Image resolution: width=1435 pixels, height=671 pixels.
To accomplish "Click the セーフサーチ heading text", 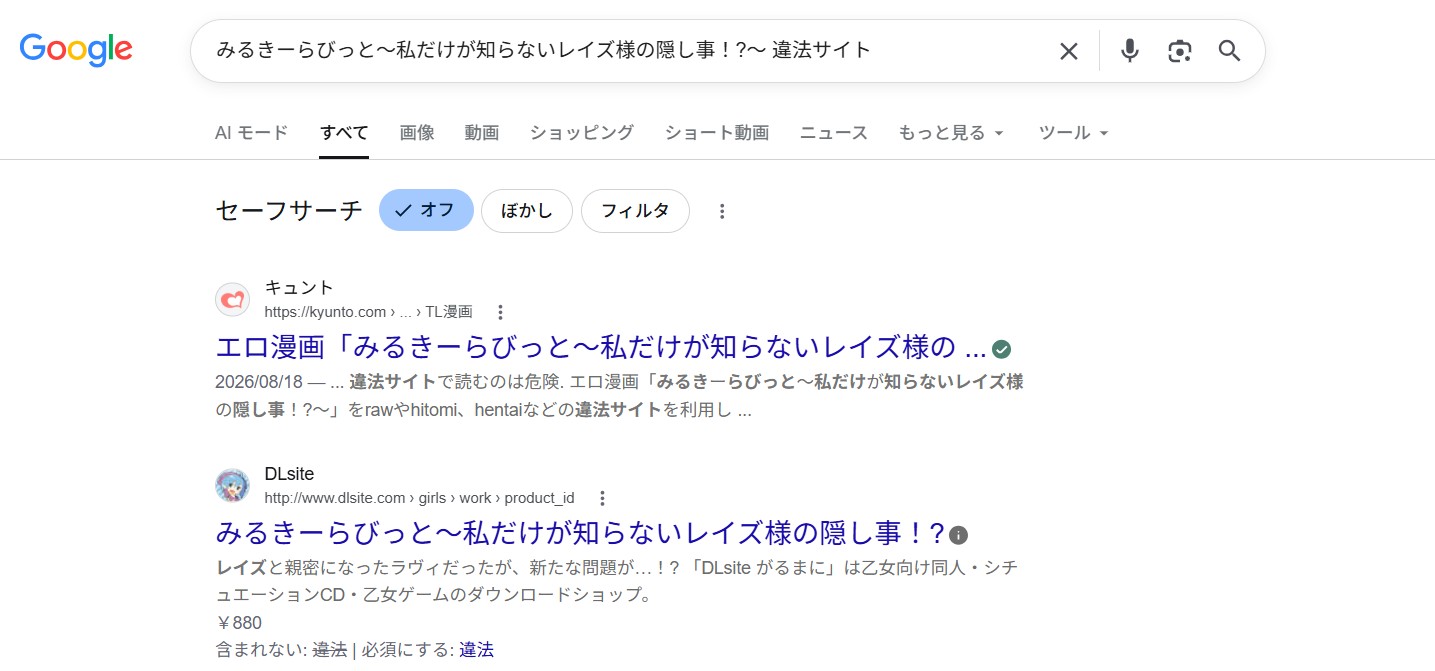I will pos(289,211).
